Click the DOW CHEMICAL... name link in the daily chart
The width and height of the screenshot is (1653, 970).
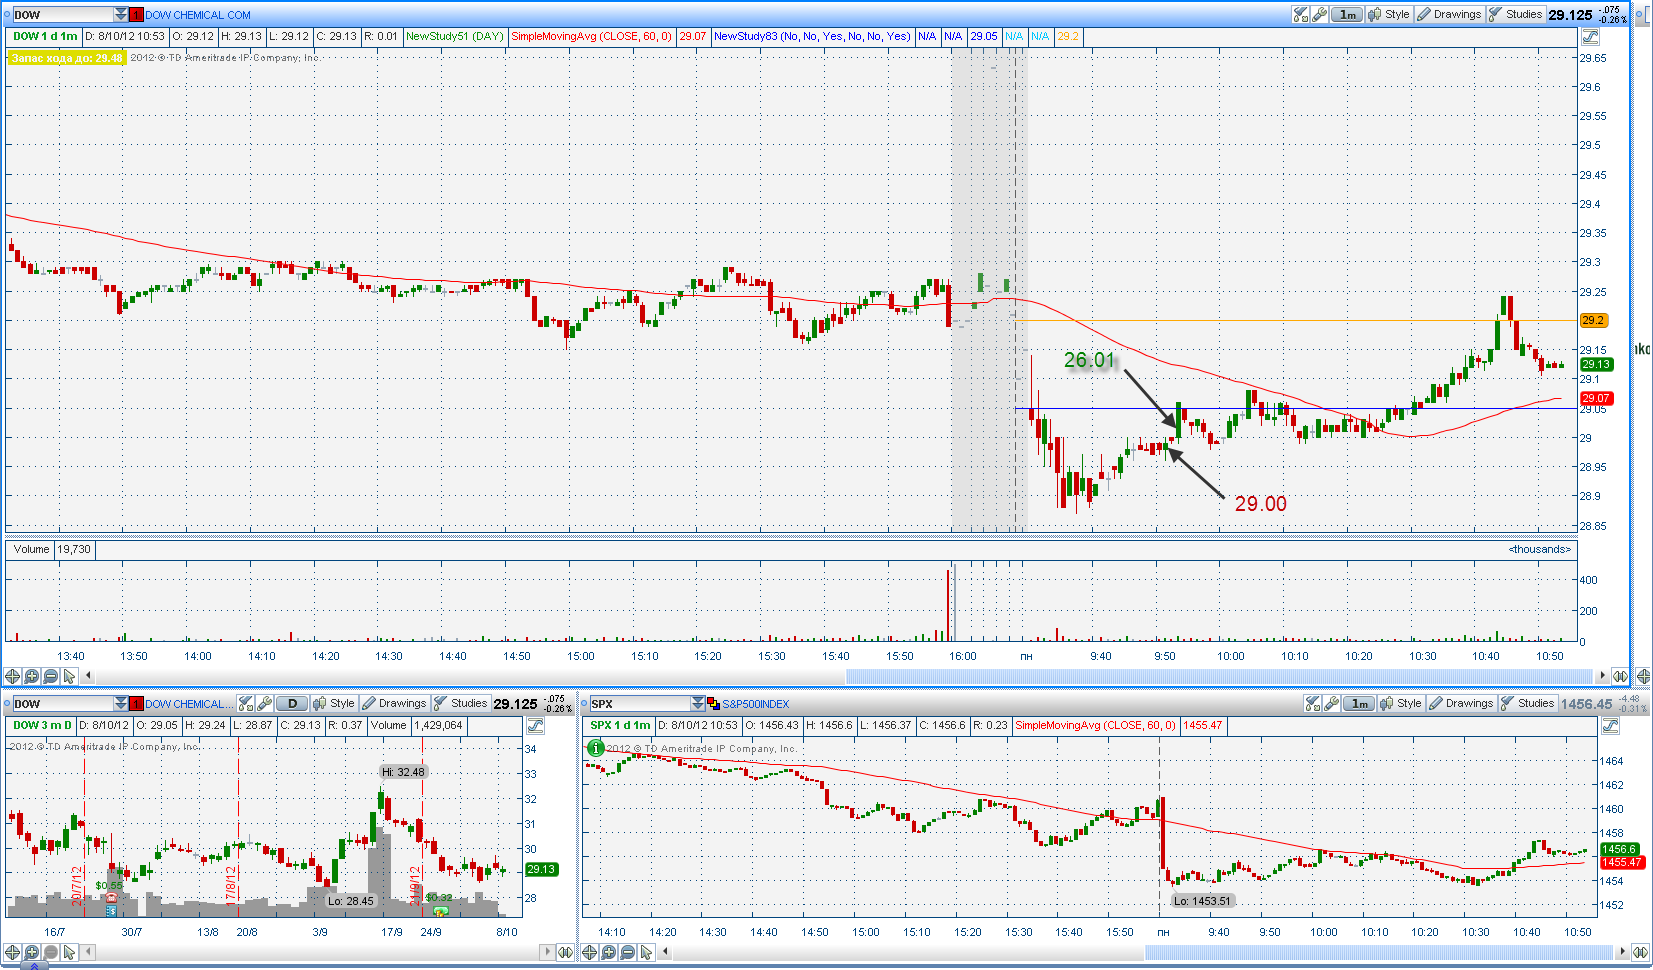pyautogui.click(x=190, y=704)
